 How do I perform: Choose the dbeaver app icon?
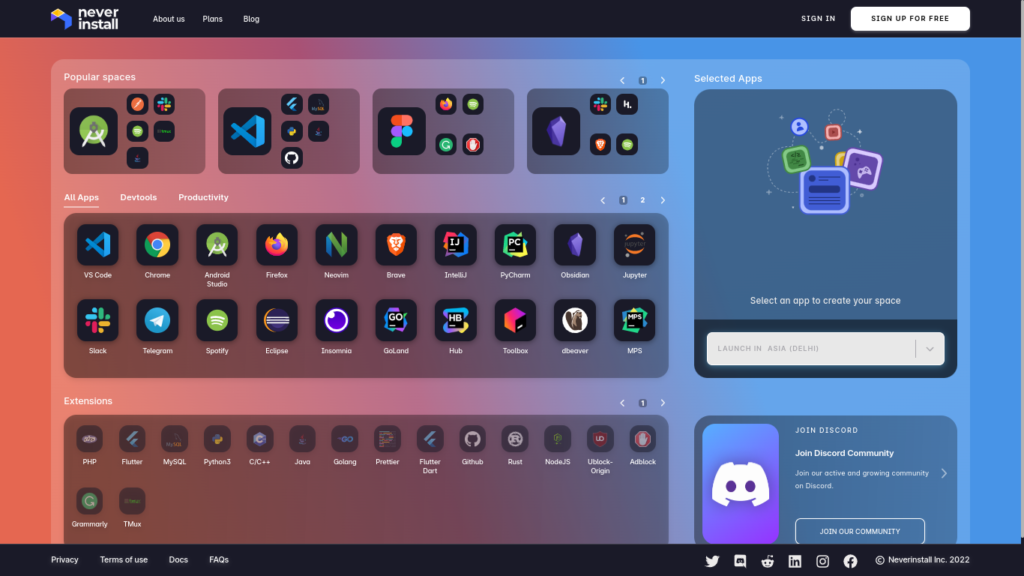click(575, 320)
